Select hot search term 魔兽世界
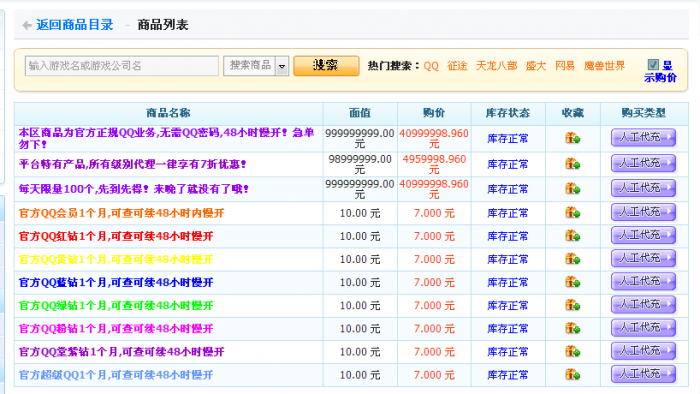The height and width of the screenshot is (394, 700). click(x=604, y=66)
